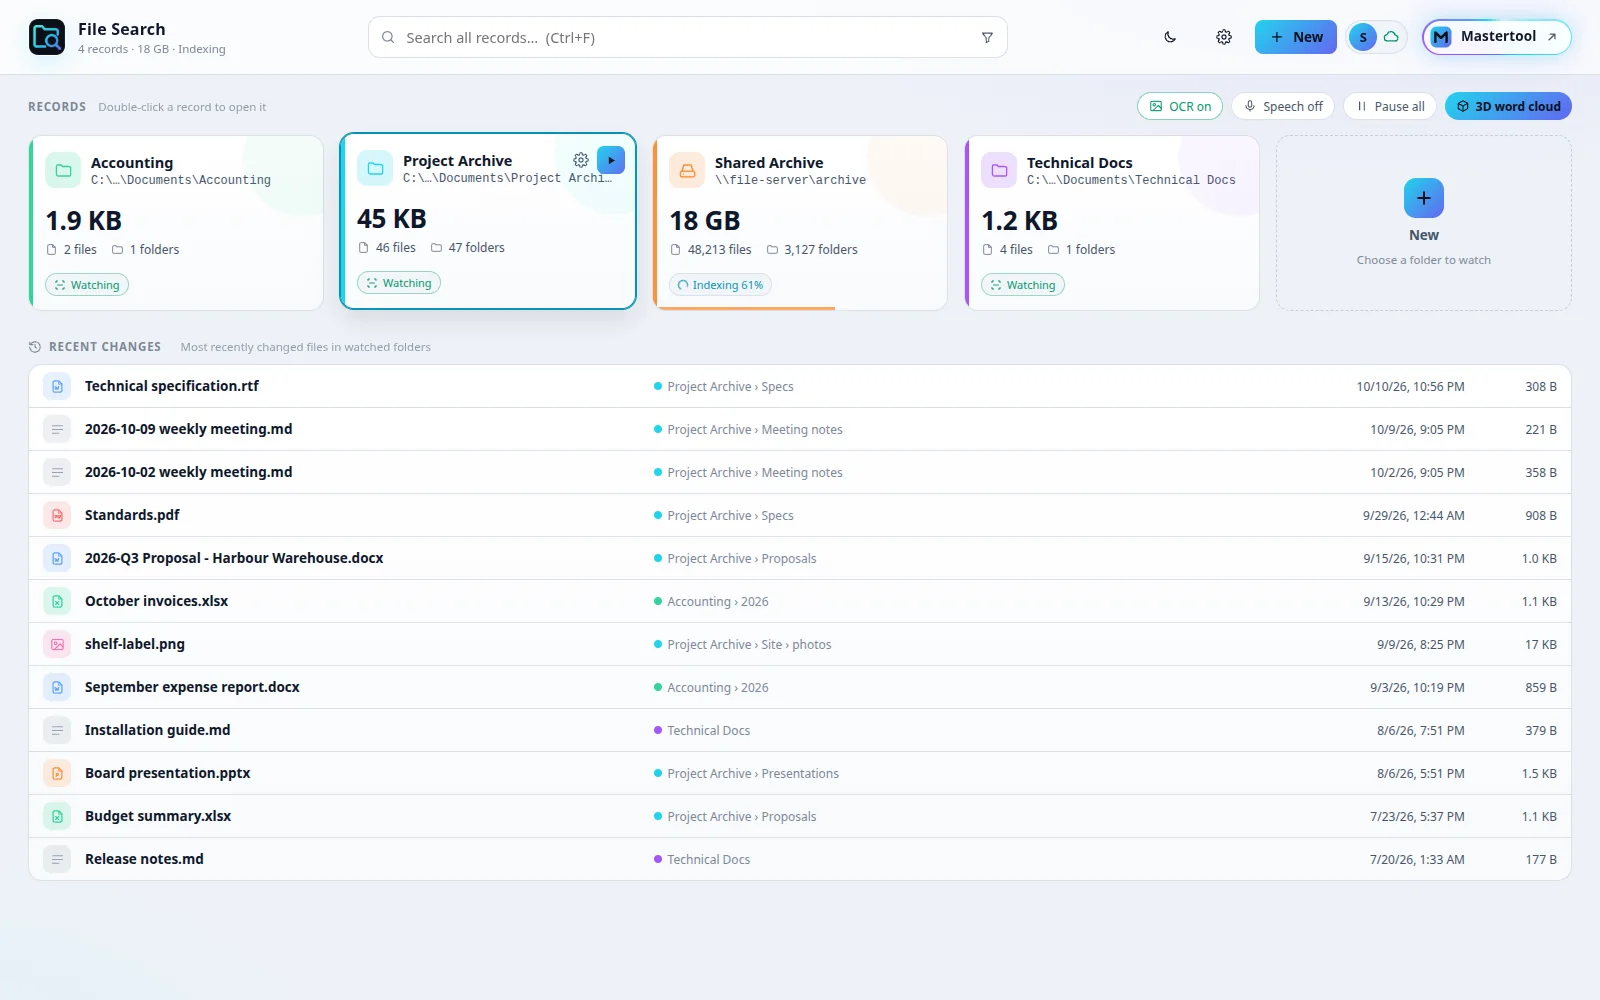Select 2026-Q3 Proposal - Harbour Warehouse.docx

[800, 558]
